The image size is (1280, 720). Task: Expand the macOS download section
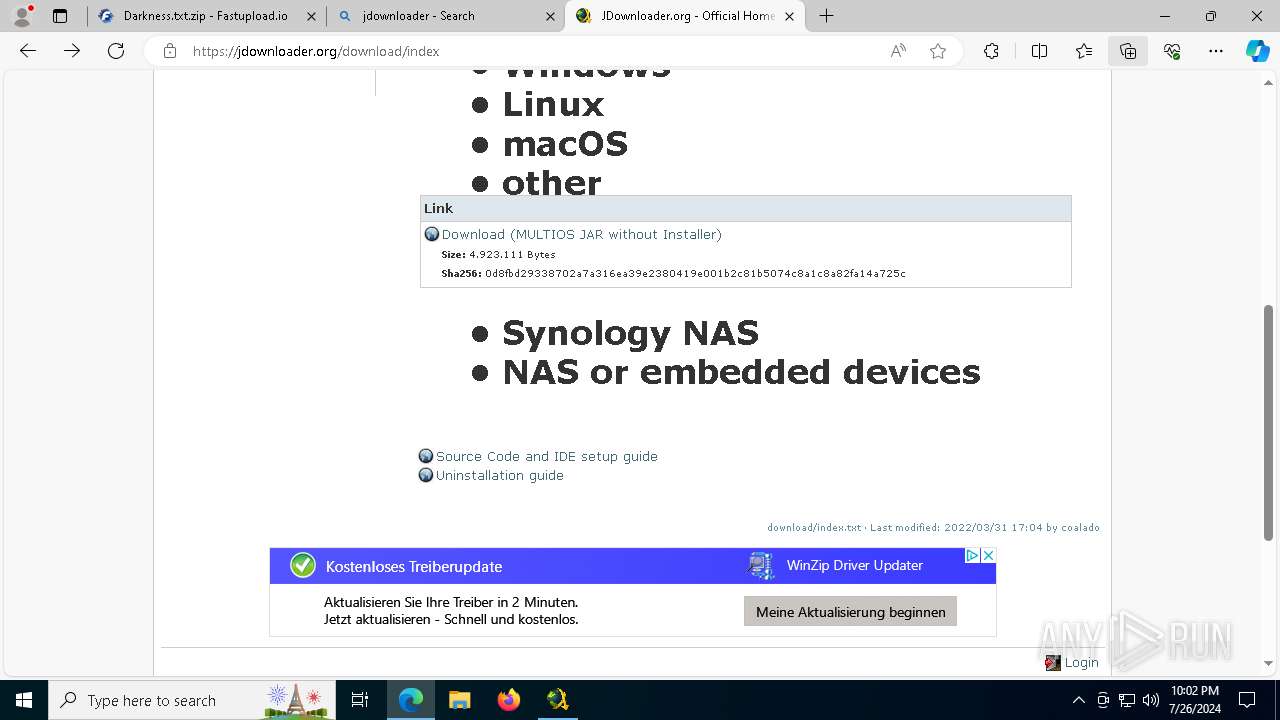(x=565, y=144)
